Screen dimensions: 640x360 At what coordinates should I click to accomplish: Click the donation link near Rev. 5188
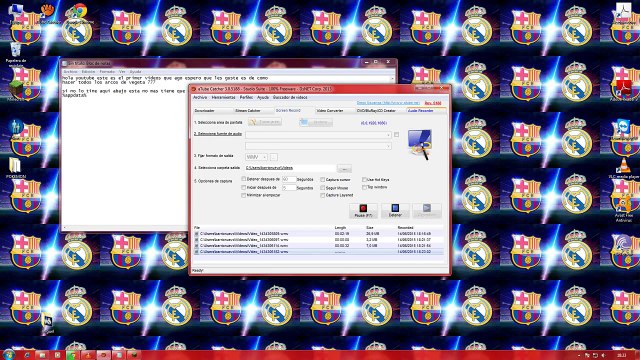click(388, 103)
